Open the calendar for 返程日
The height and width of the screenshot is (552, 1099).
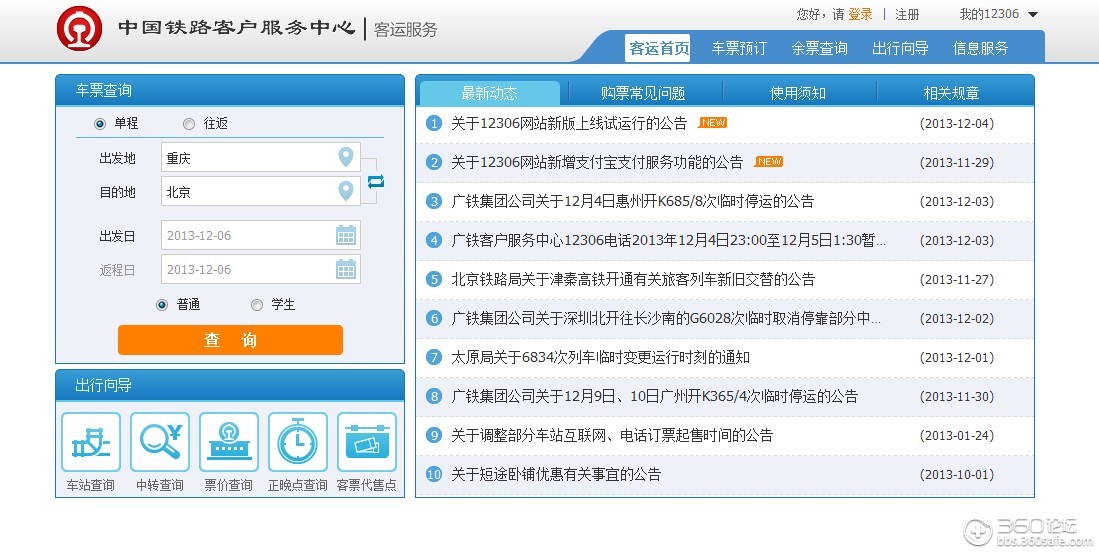[346, 268]
